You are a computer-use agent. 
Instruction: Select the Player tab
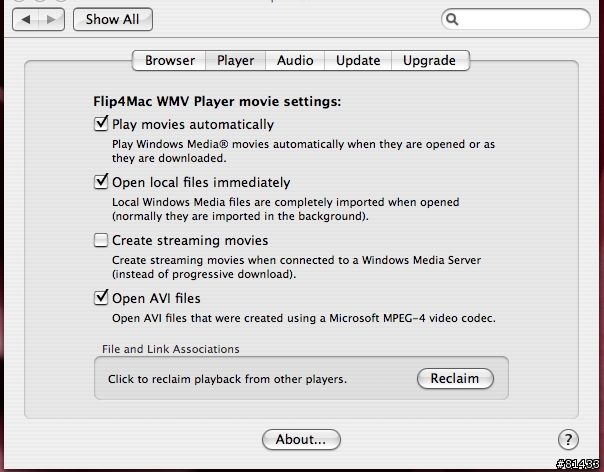[235, 60]
